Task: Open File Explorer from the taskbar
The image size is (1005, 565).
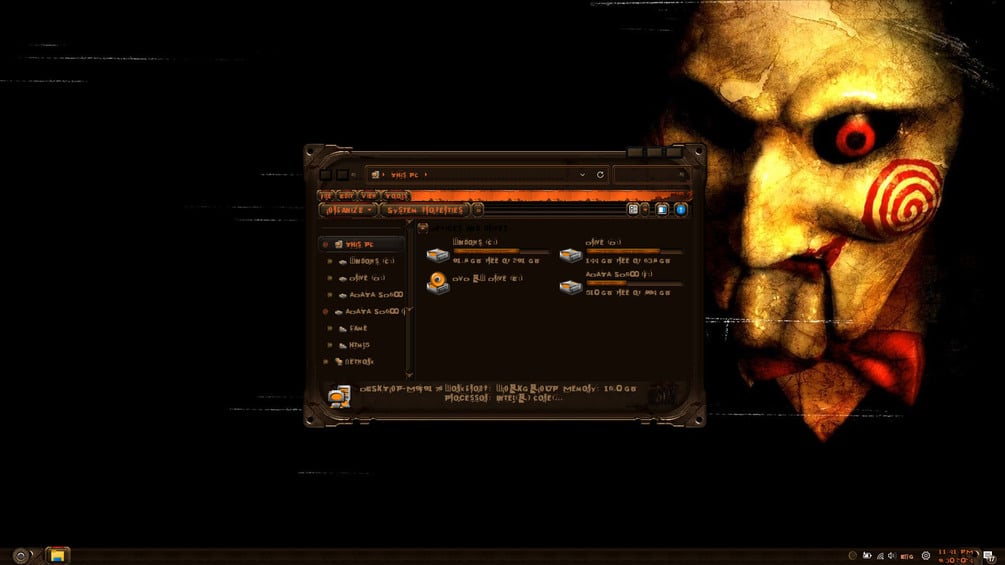Action: pos(57,555)
